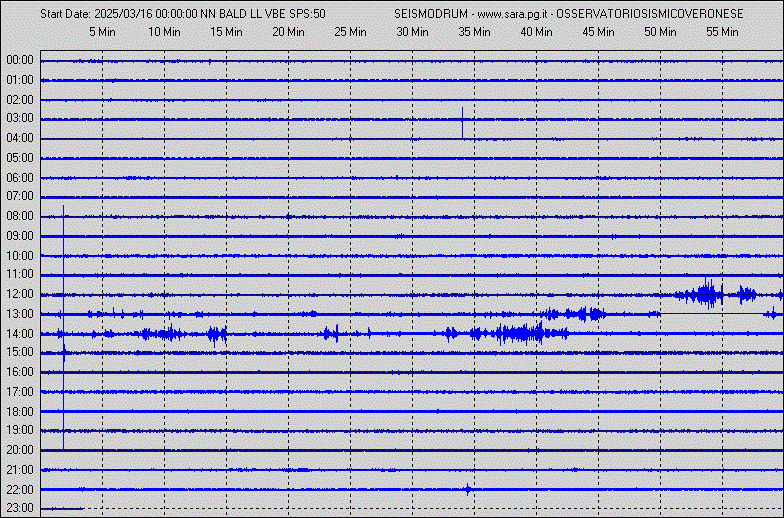Click the 25 Min column header

(x=350, y=32)
